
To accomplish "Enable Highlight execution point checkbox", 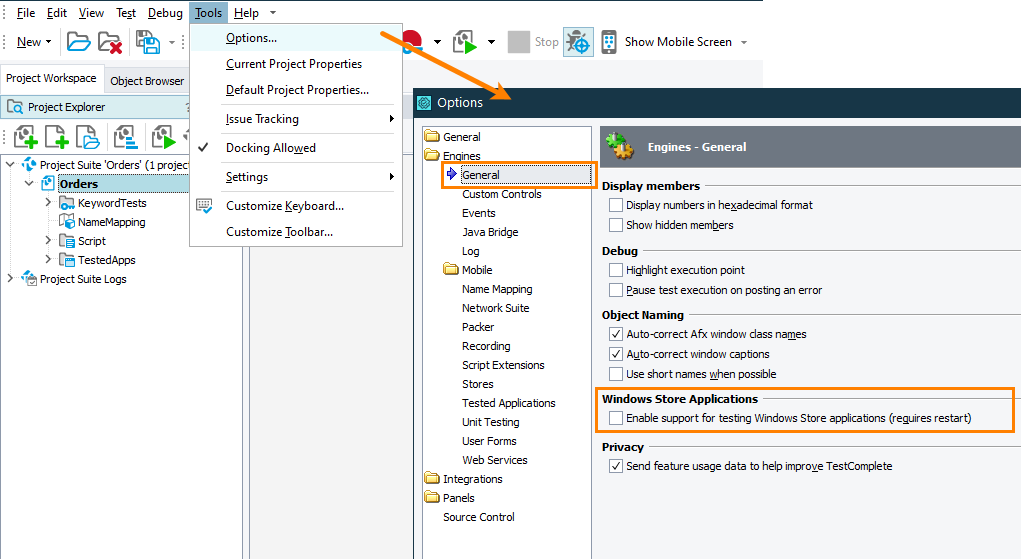I will [x=615, y=270].
